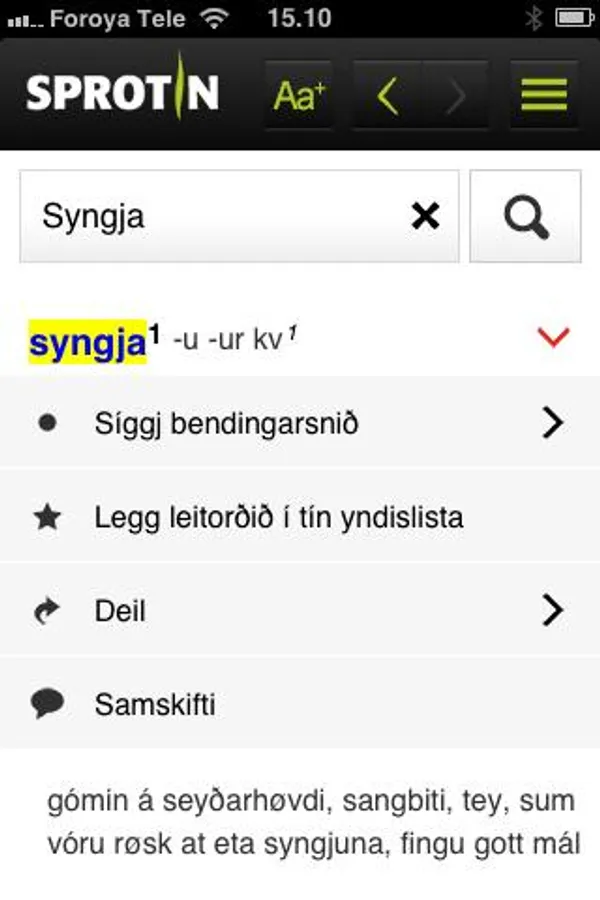Tap the speech bubble icon
The height and width of the screenshot is (900, 600).
coord(47,704)
